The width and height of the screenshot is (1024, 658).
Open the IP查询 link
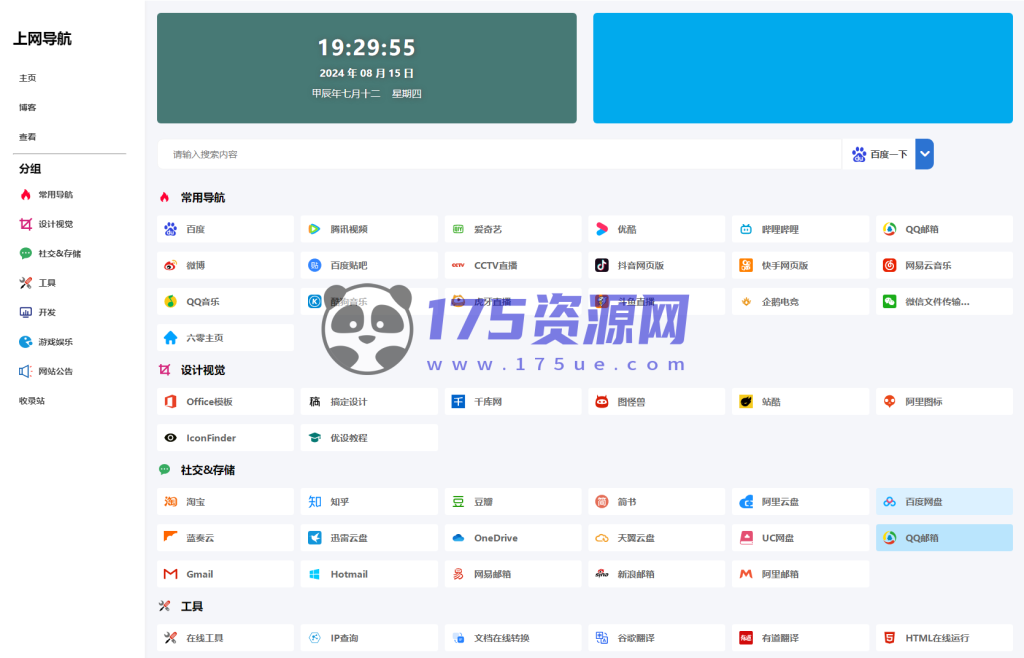tap(369, 638)
